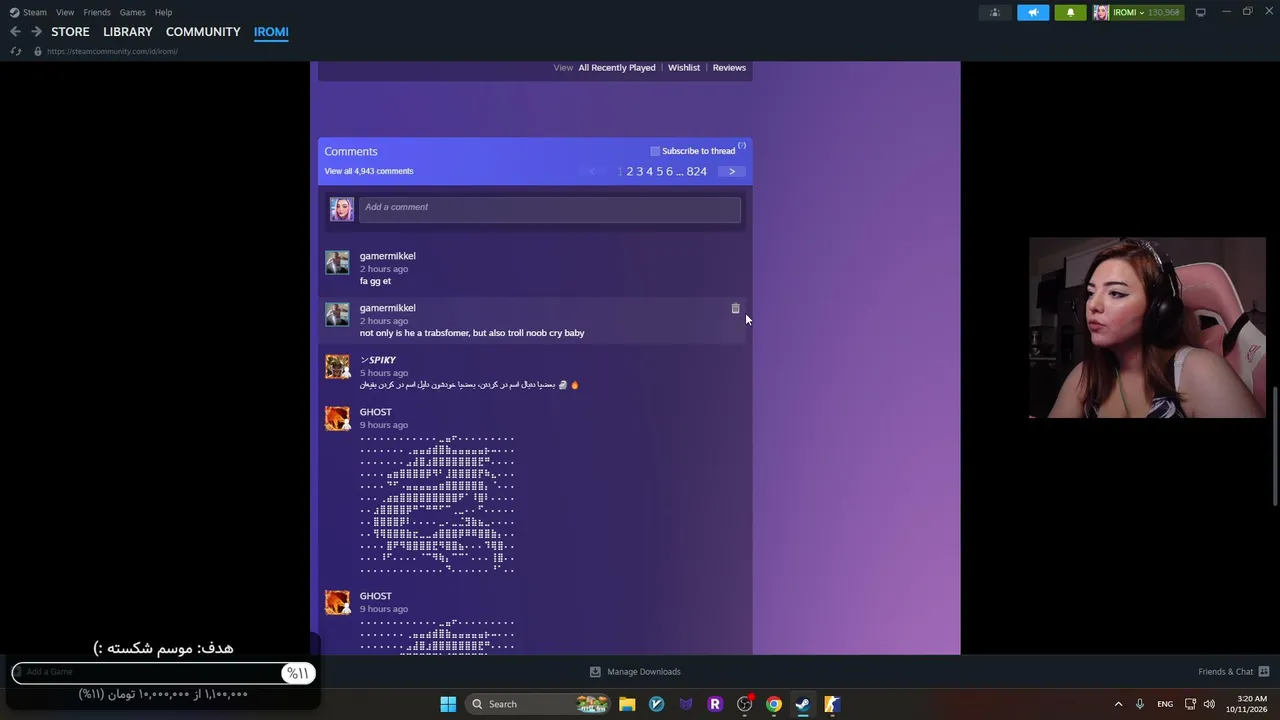Go to comments page 5
The width and height of the screenshot is (1280, 720).
pos(659,171)
